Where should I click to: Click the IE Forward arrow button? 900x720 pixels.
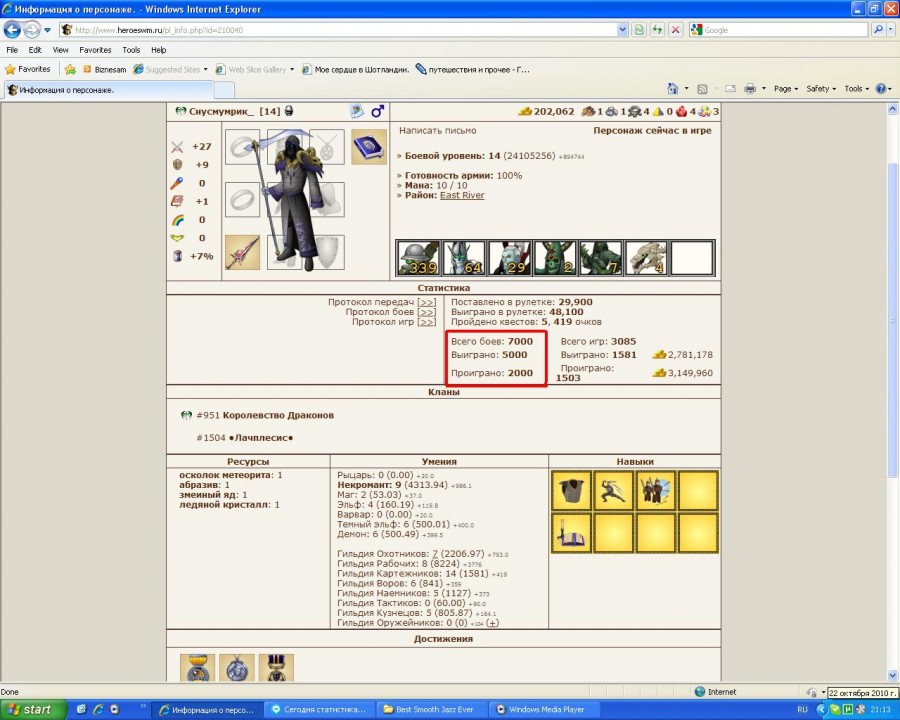(x=32, y=29)
